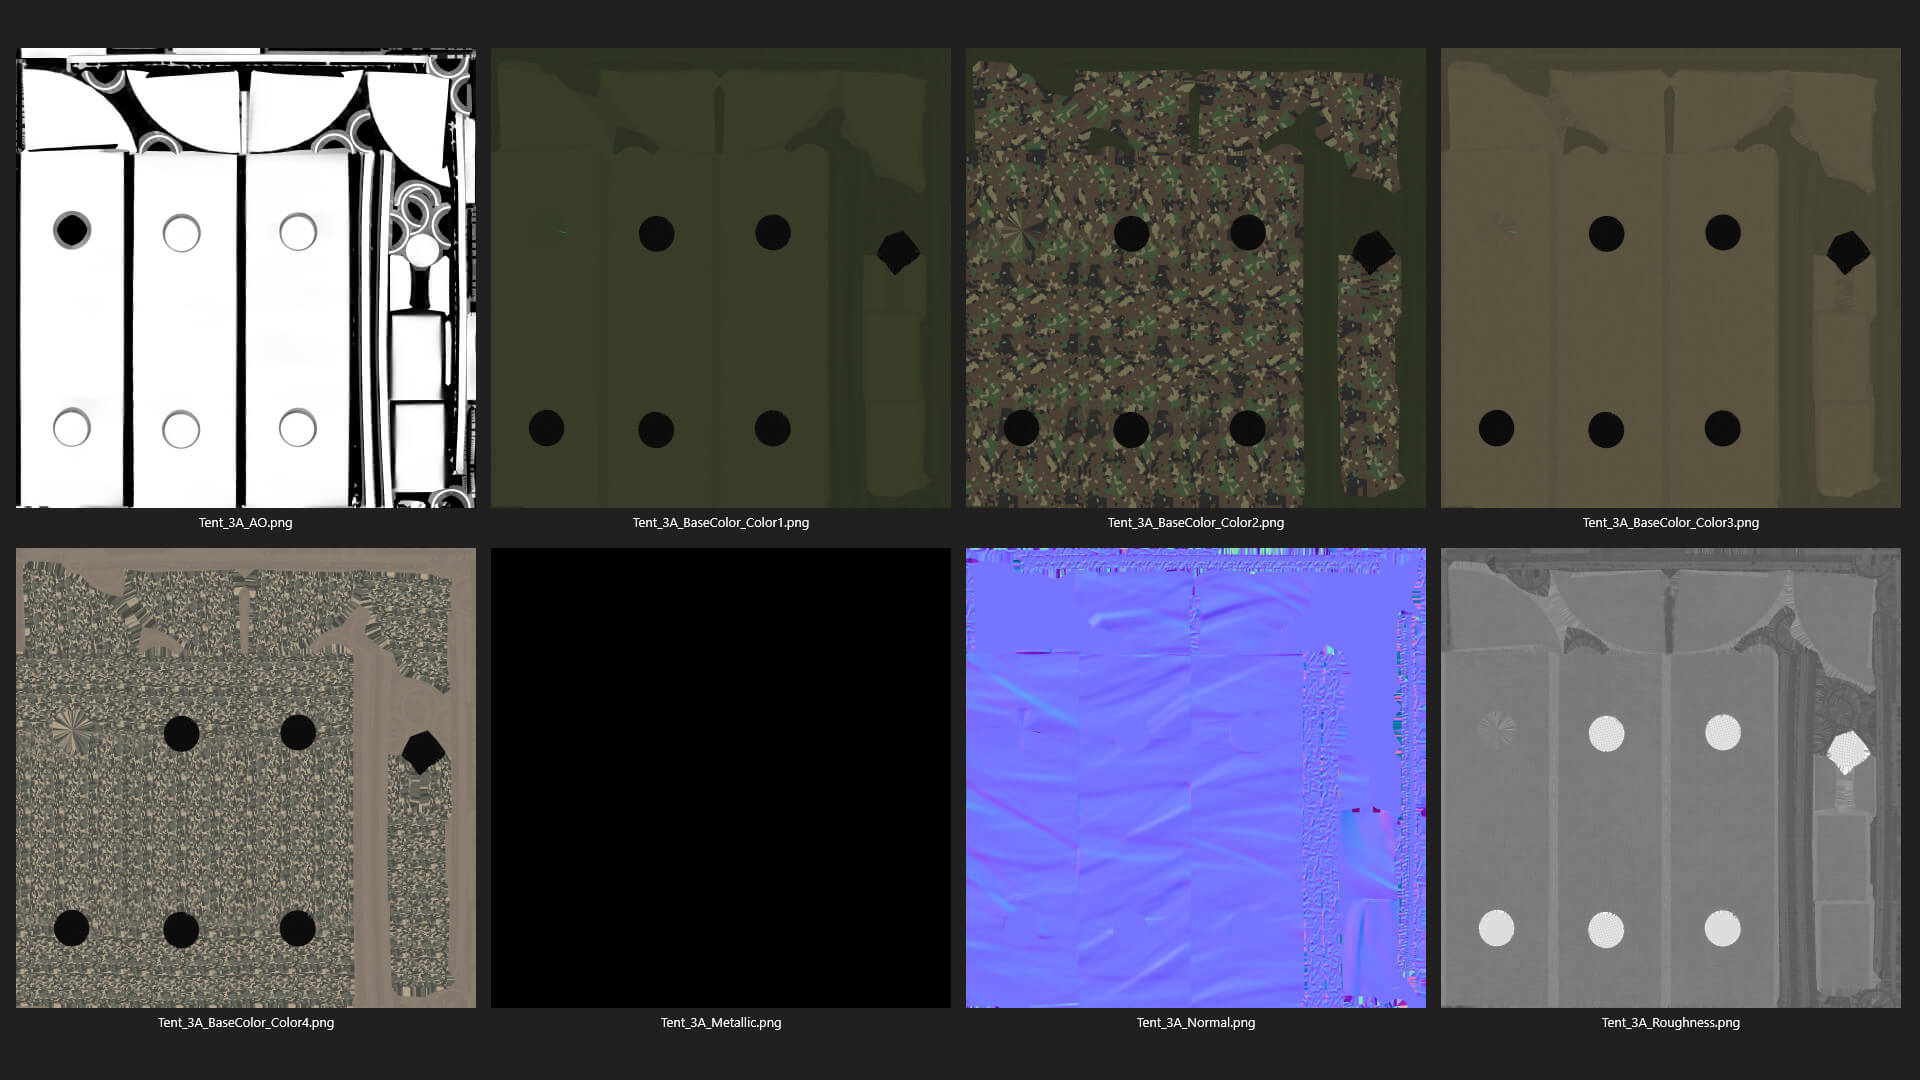
Task: Click the Tent_3A_BaseColor_Color1.png filename label
Action: point(720,522)
